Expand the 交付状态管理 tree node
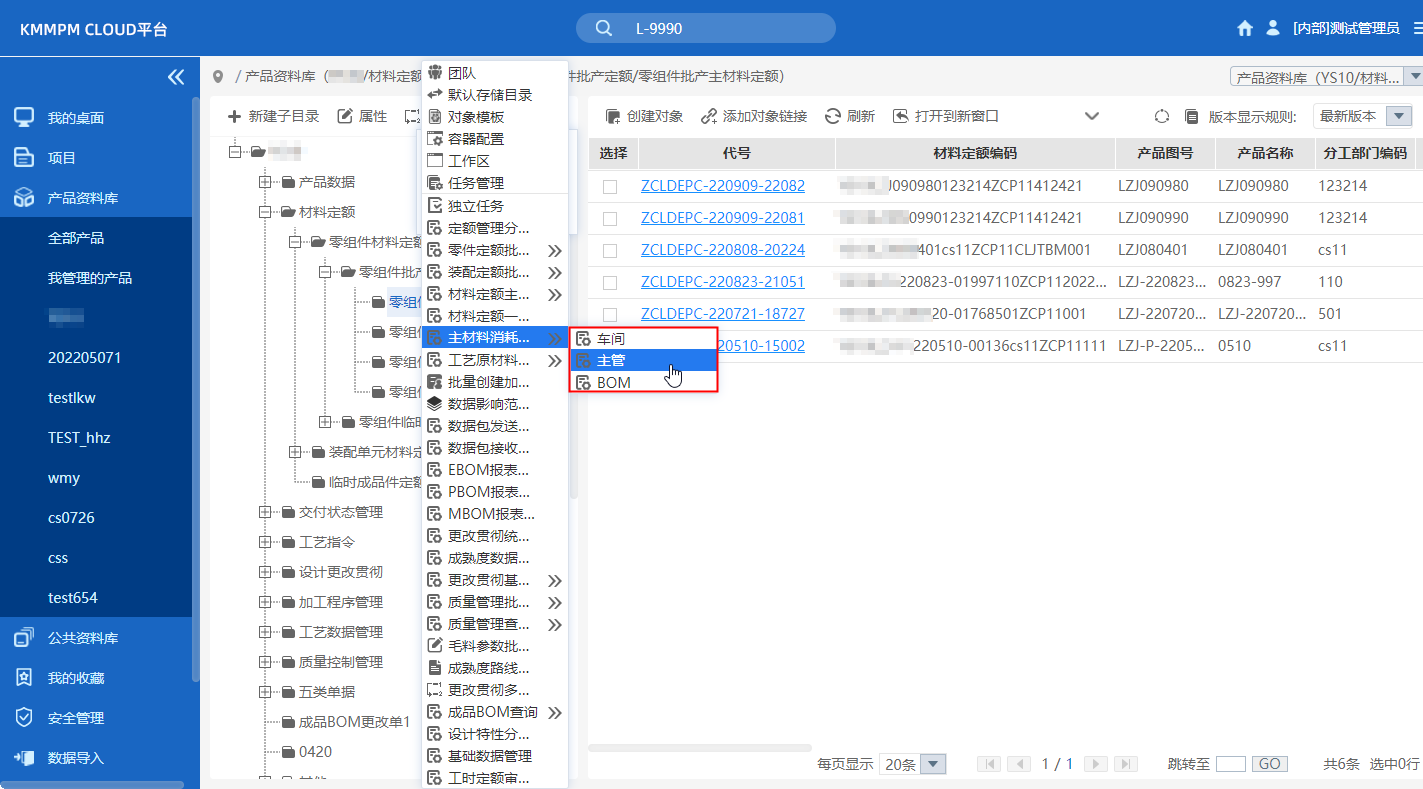Viewport: 1423px width, 789px height. coord(265,511)
